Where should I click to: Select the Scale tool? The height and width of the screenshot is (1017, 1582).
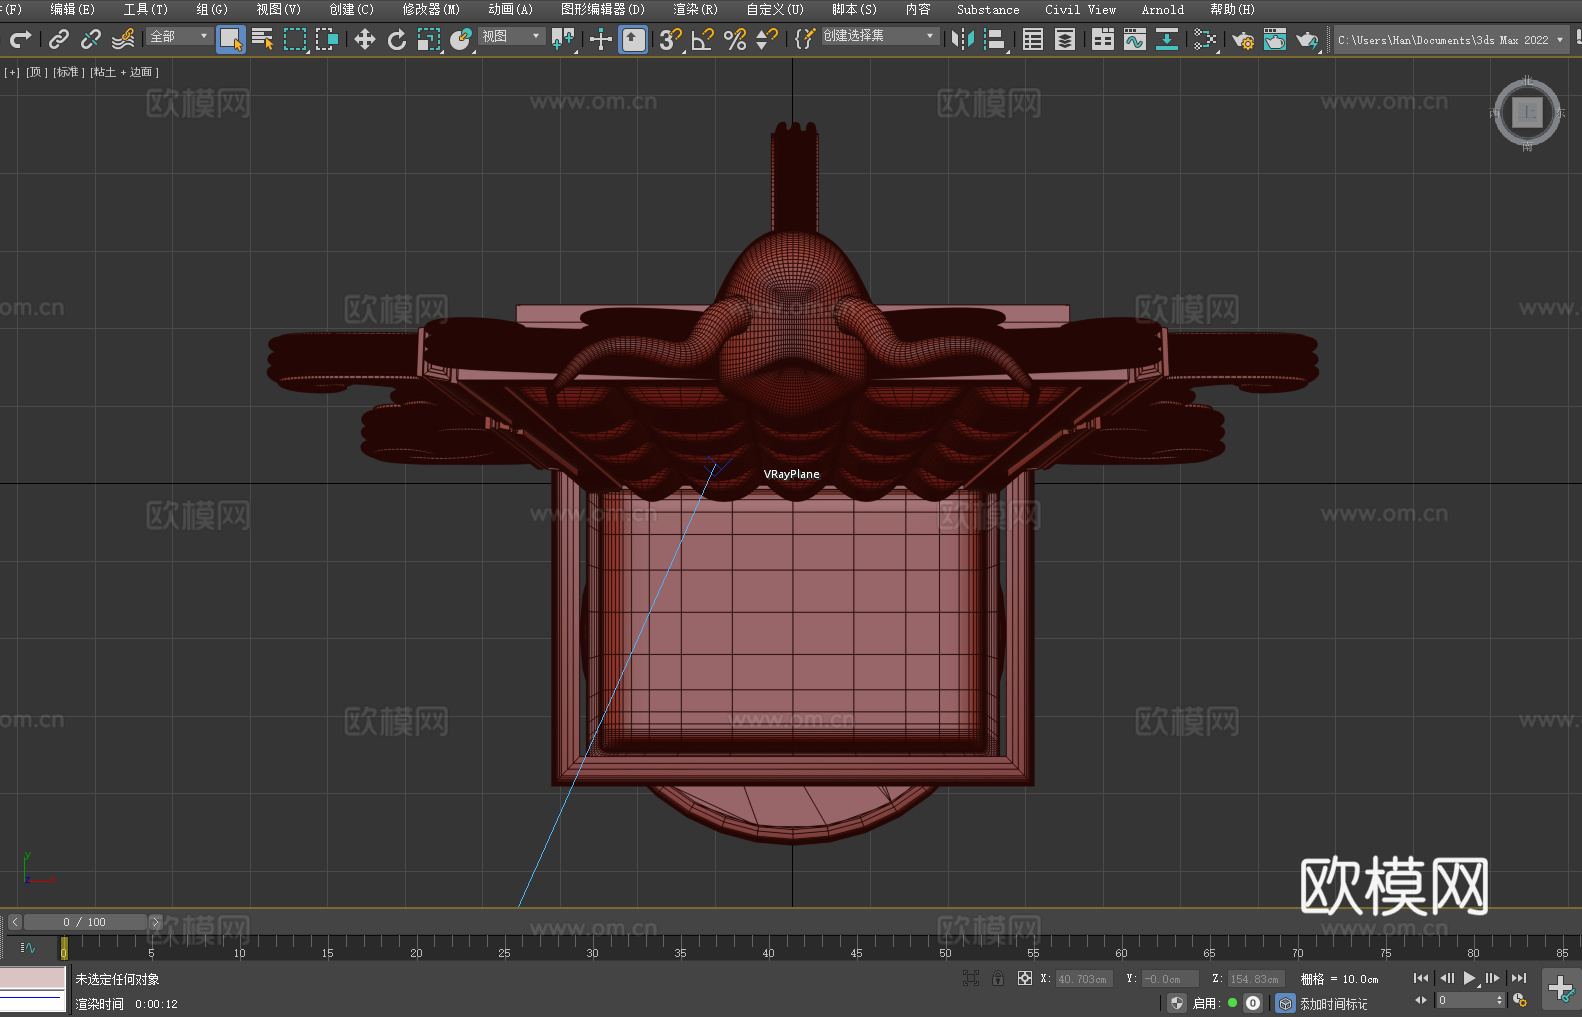point(429,39)
